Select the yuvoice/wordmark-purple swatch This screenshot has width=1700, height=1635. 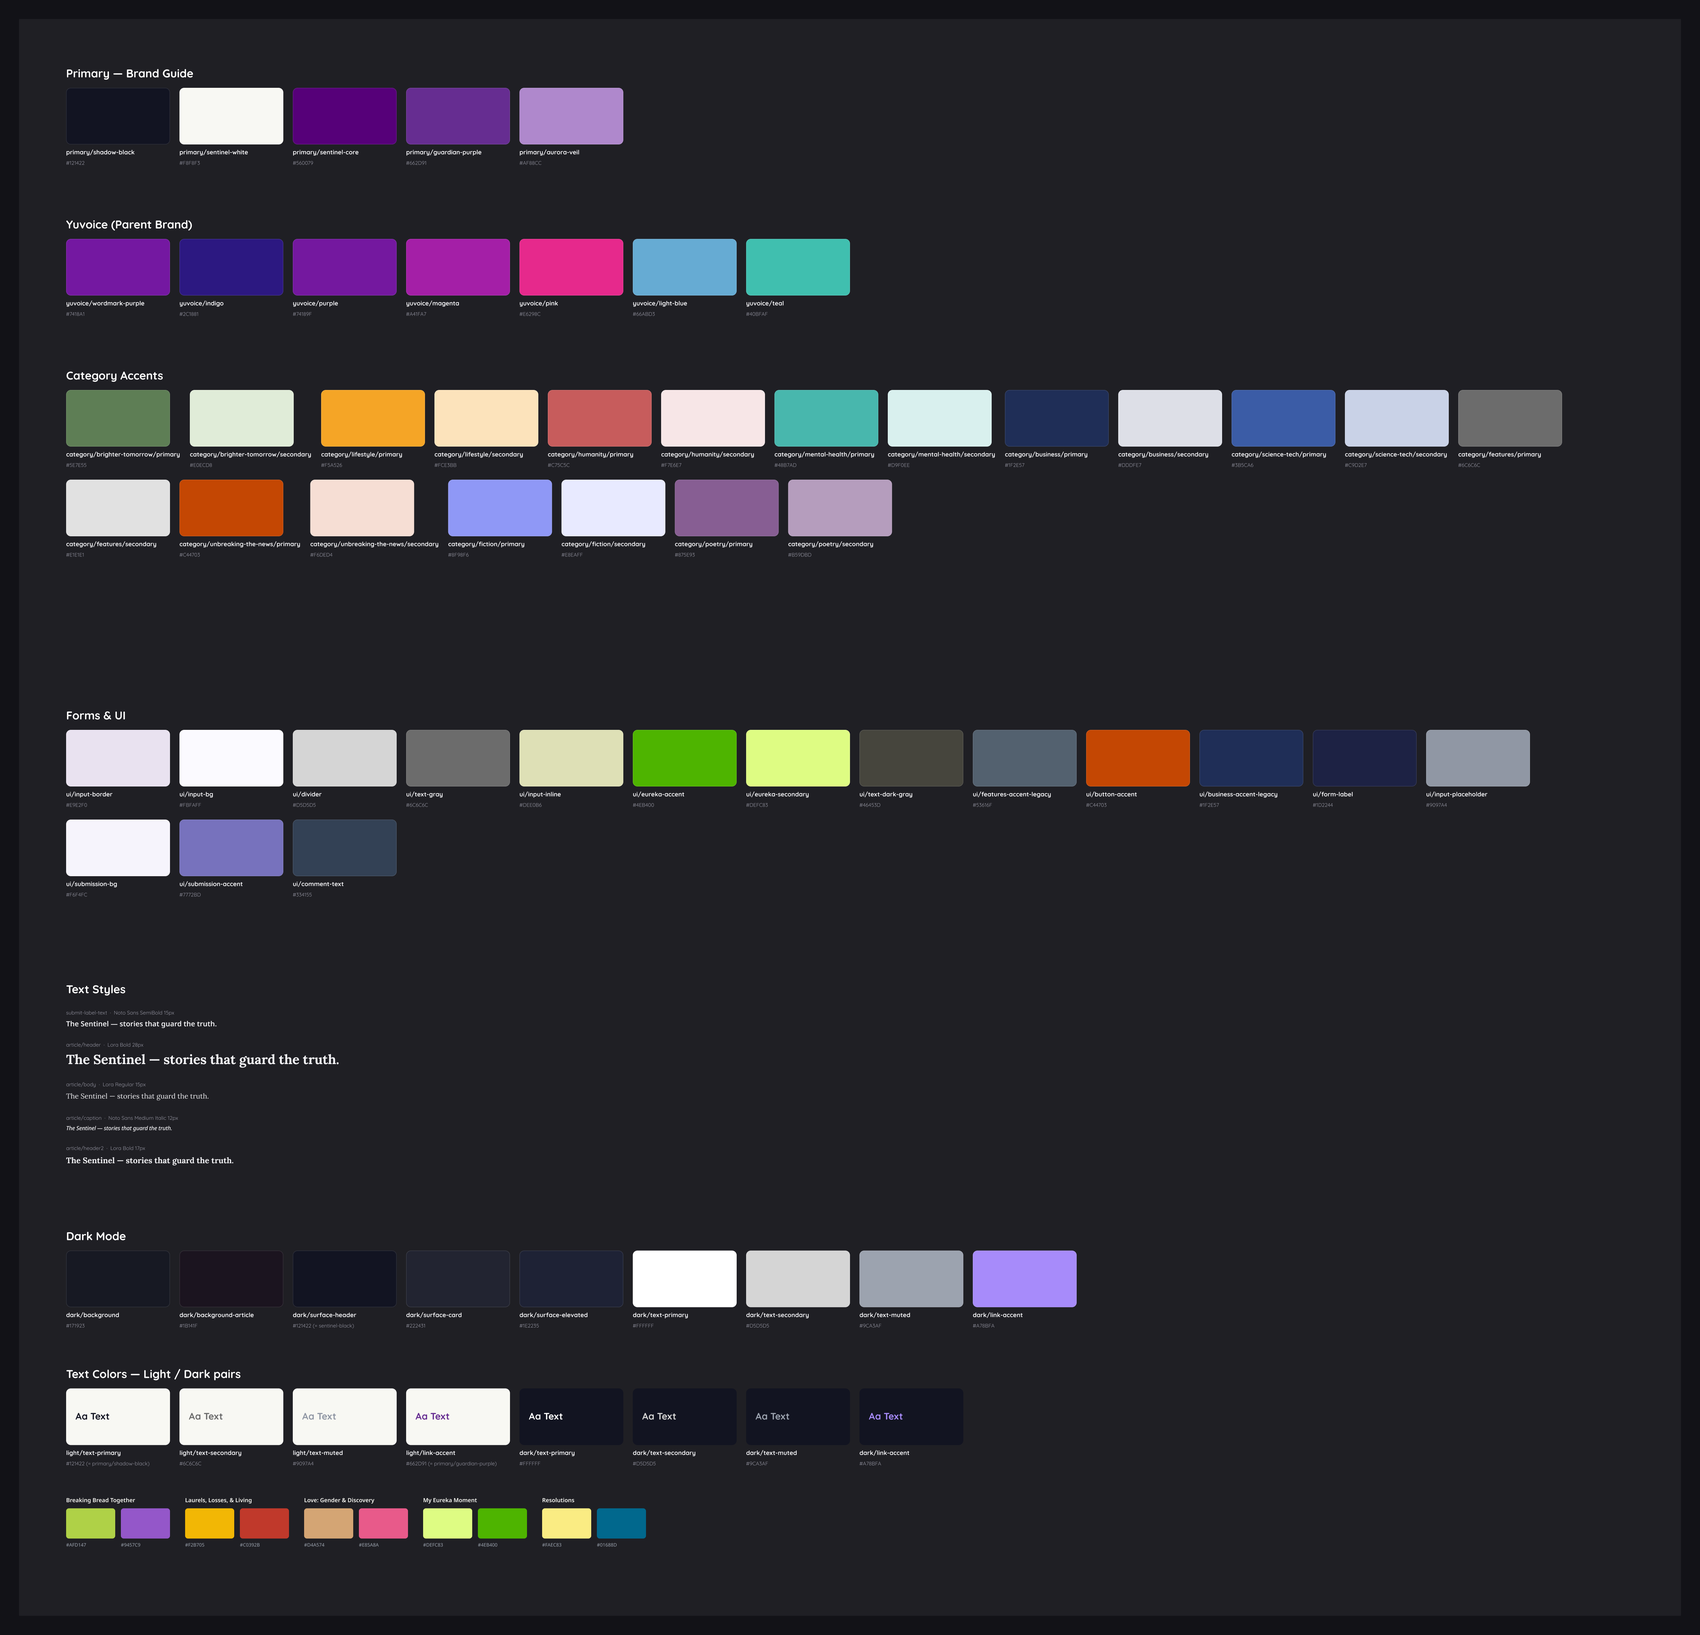118,267
